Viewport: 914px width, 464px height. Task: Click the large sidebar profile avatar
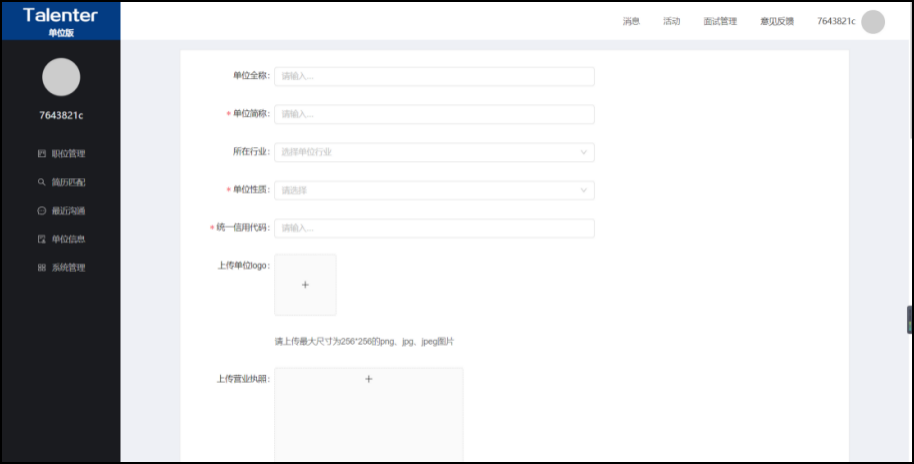tap(61, 77)
